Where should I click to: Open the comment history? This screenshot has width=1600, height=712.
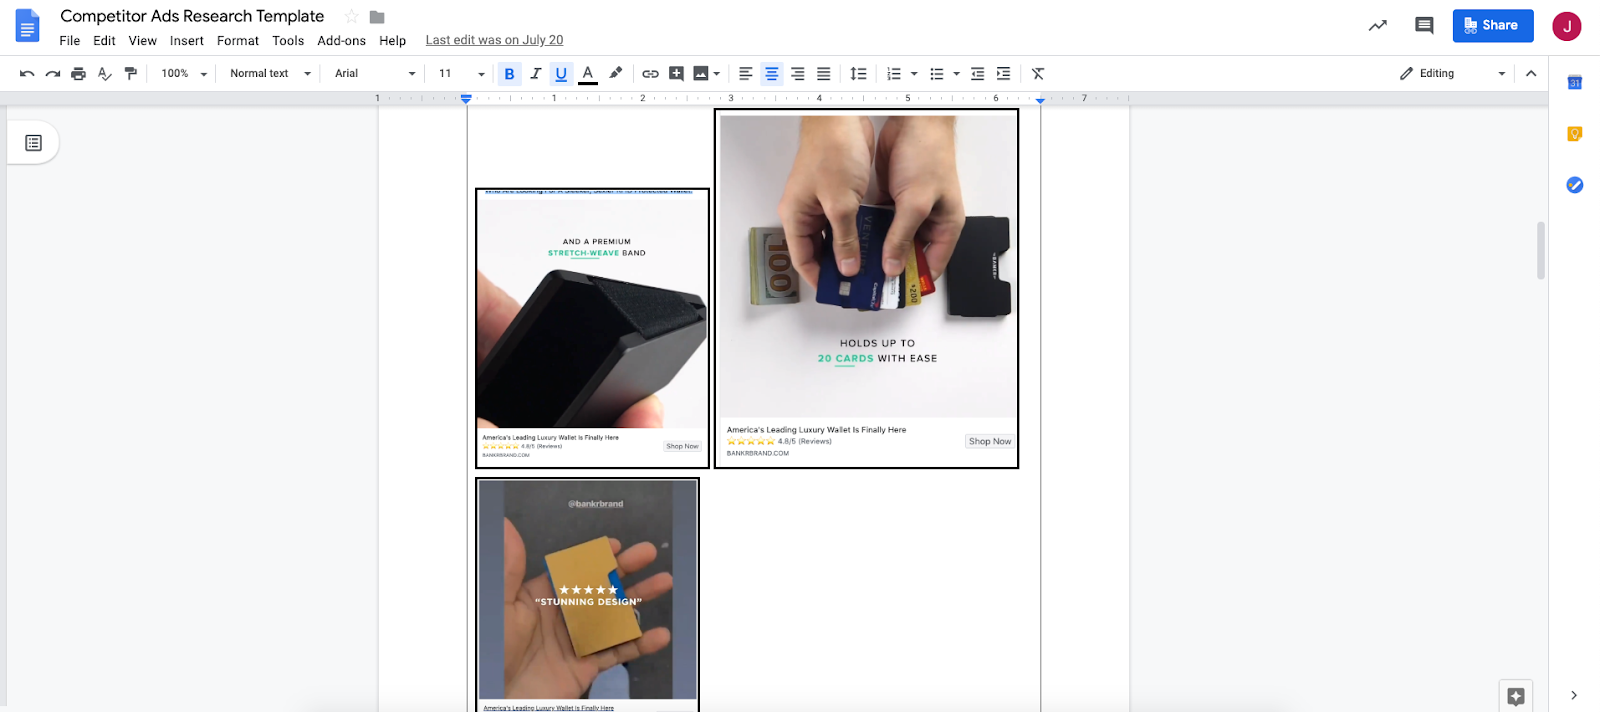[x=1424, y=26]
